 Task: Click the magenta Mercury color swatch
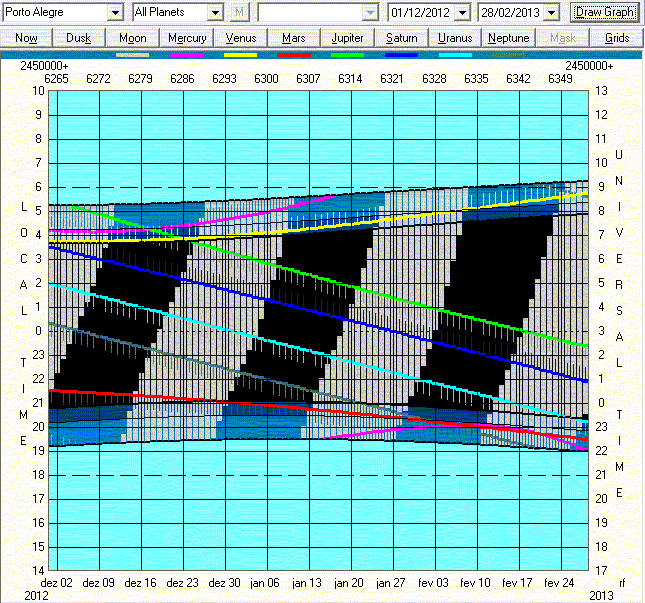(187, 55)
